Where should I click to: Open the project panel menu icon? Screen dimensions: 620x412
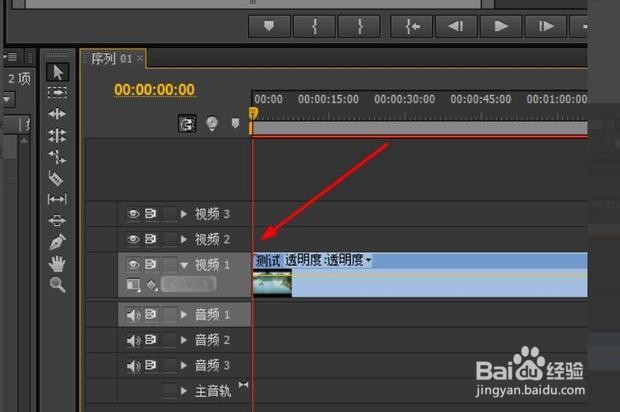coord(10,58)
